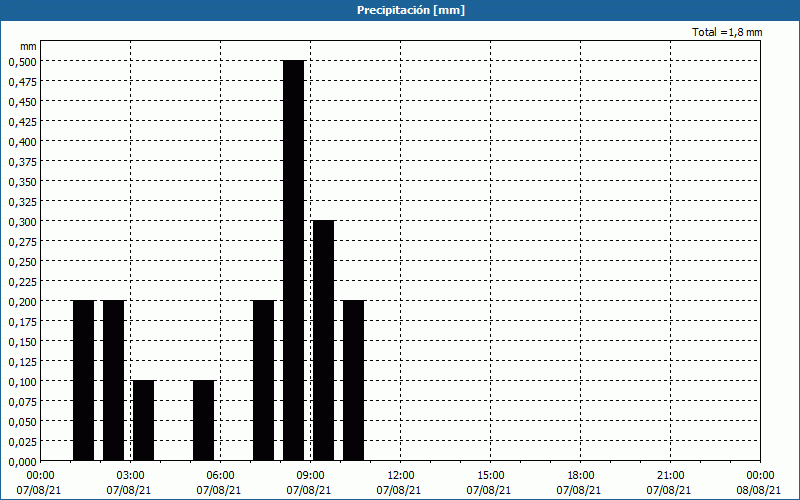Click the 0,025 y-axis value
800x500 pixels.
22,441
